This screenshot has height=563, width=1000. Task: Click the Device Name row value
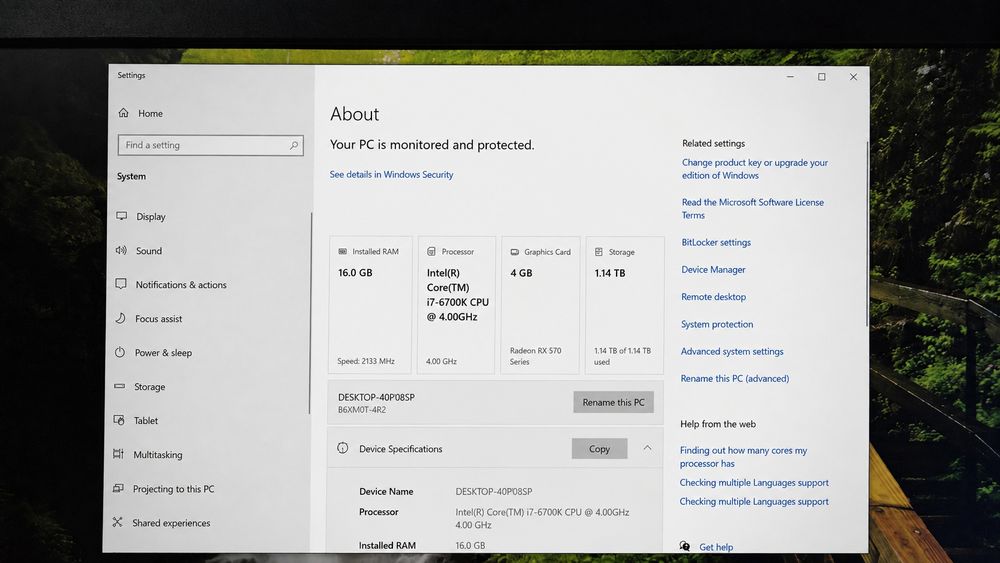click(494, 492)
